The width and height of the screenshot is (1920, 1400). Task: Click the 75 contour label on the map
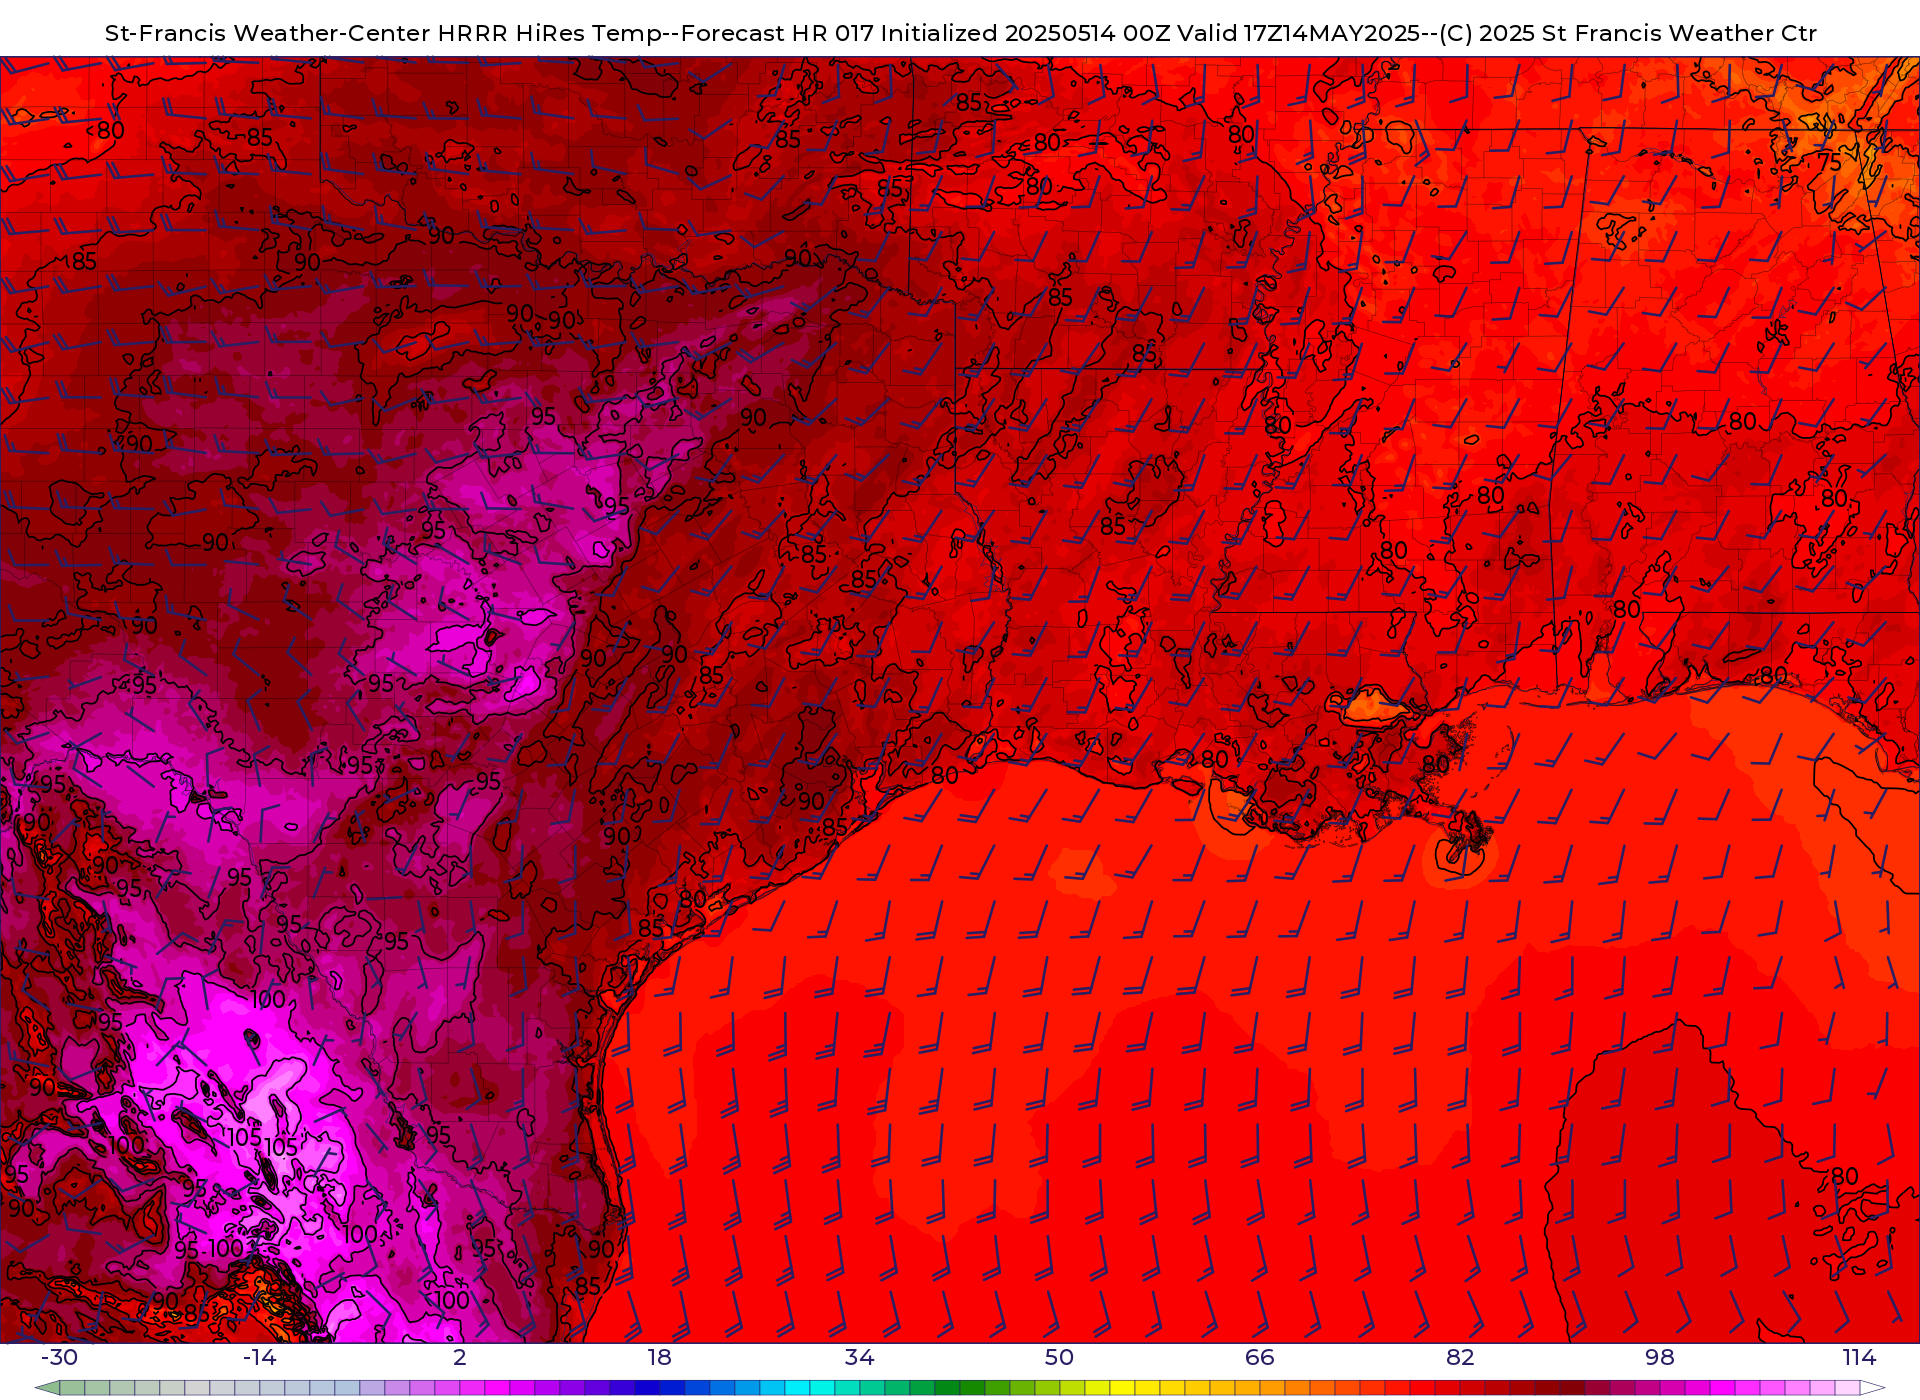1829,162
